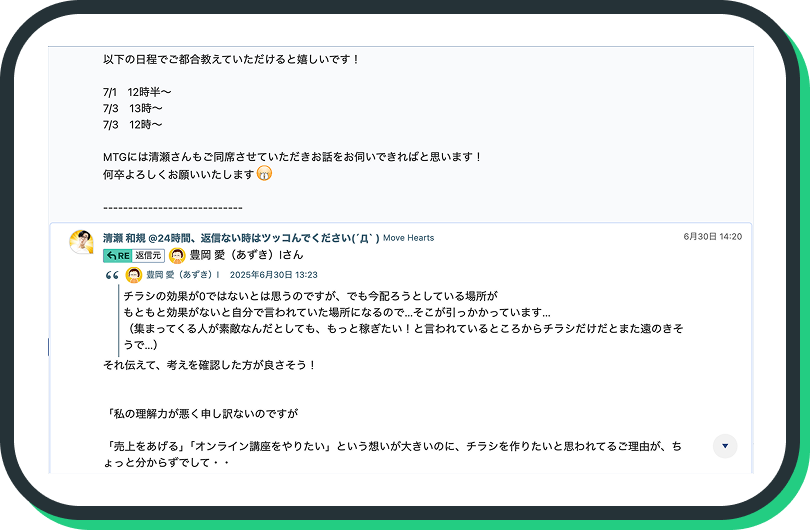Click the sentence starting MTGには清瀬さんも
Viewport: 810px width, 530px height.
[293, 157]
